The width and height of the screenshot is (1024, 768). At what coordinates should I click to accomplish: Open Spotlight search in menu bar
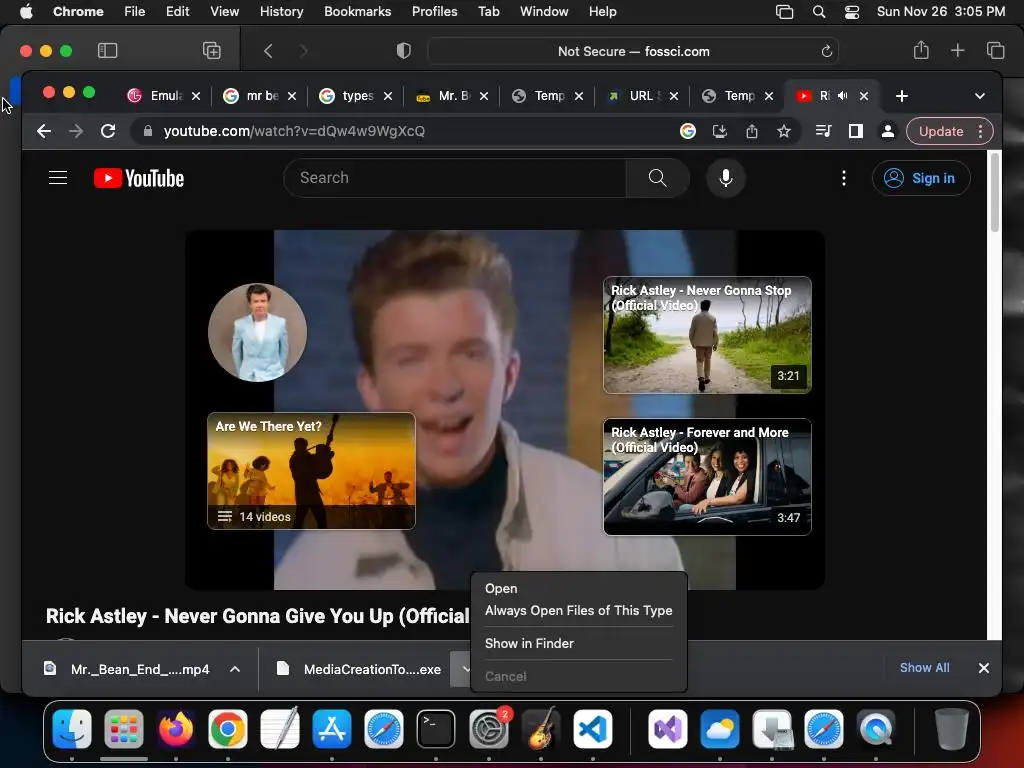818,12
